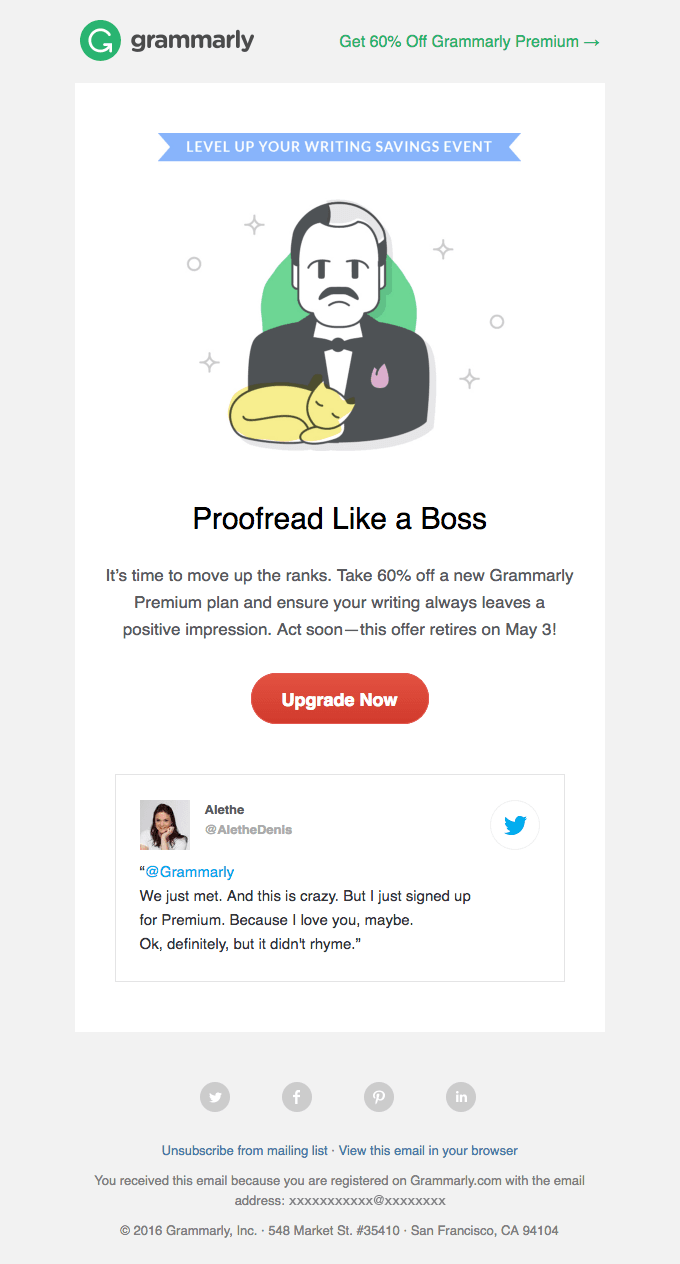Open the LinkedIn footer icon

coord(461,1097)
